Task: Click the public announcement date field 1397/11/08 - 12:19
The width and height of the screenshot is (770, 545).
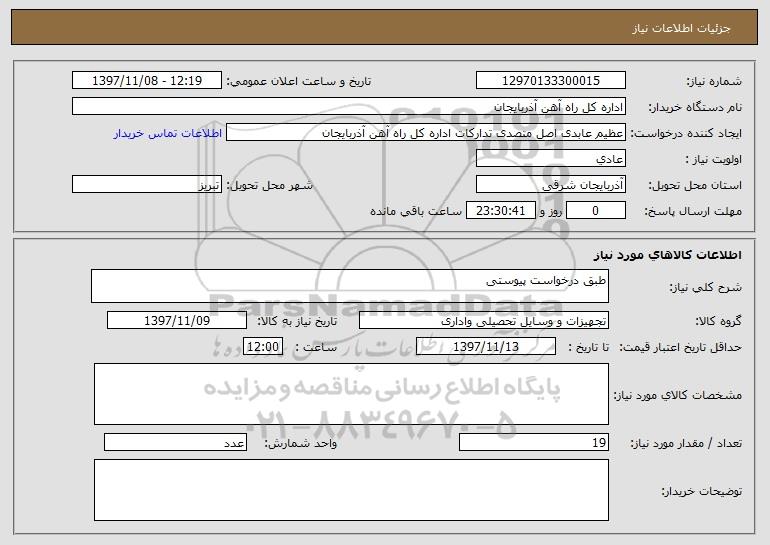Action: (x=147, y=81)
